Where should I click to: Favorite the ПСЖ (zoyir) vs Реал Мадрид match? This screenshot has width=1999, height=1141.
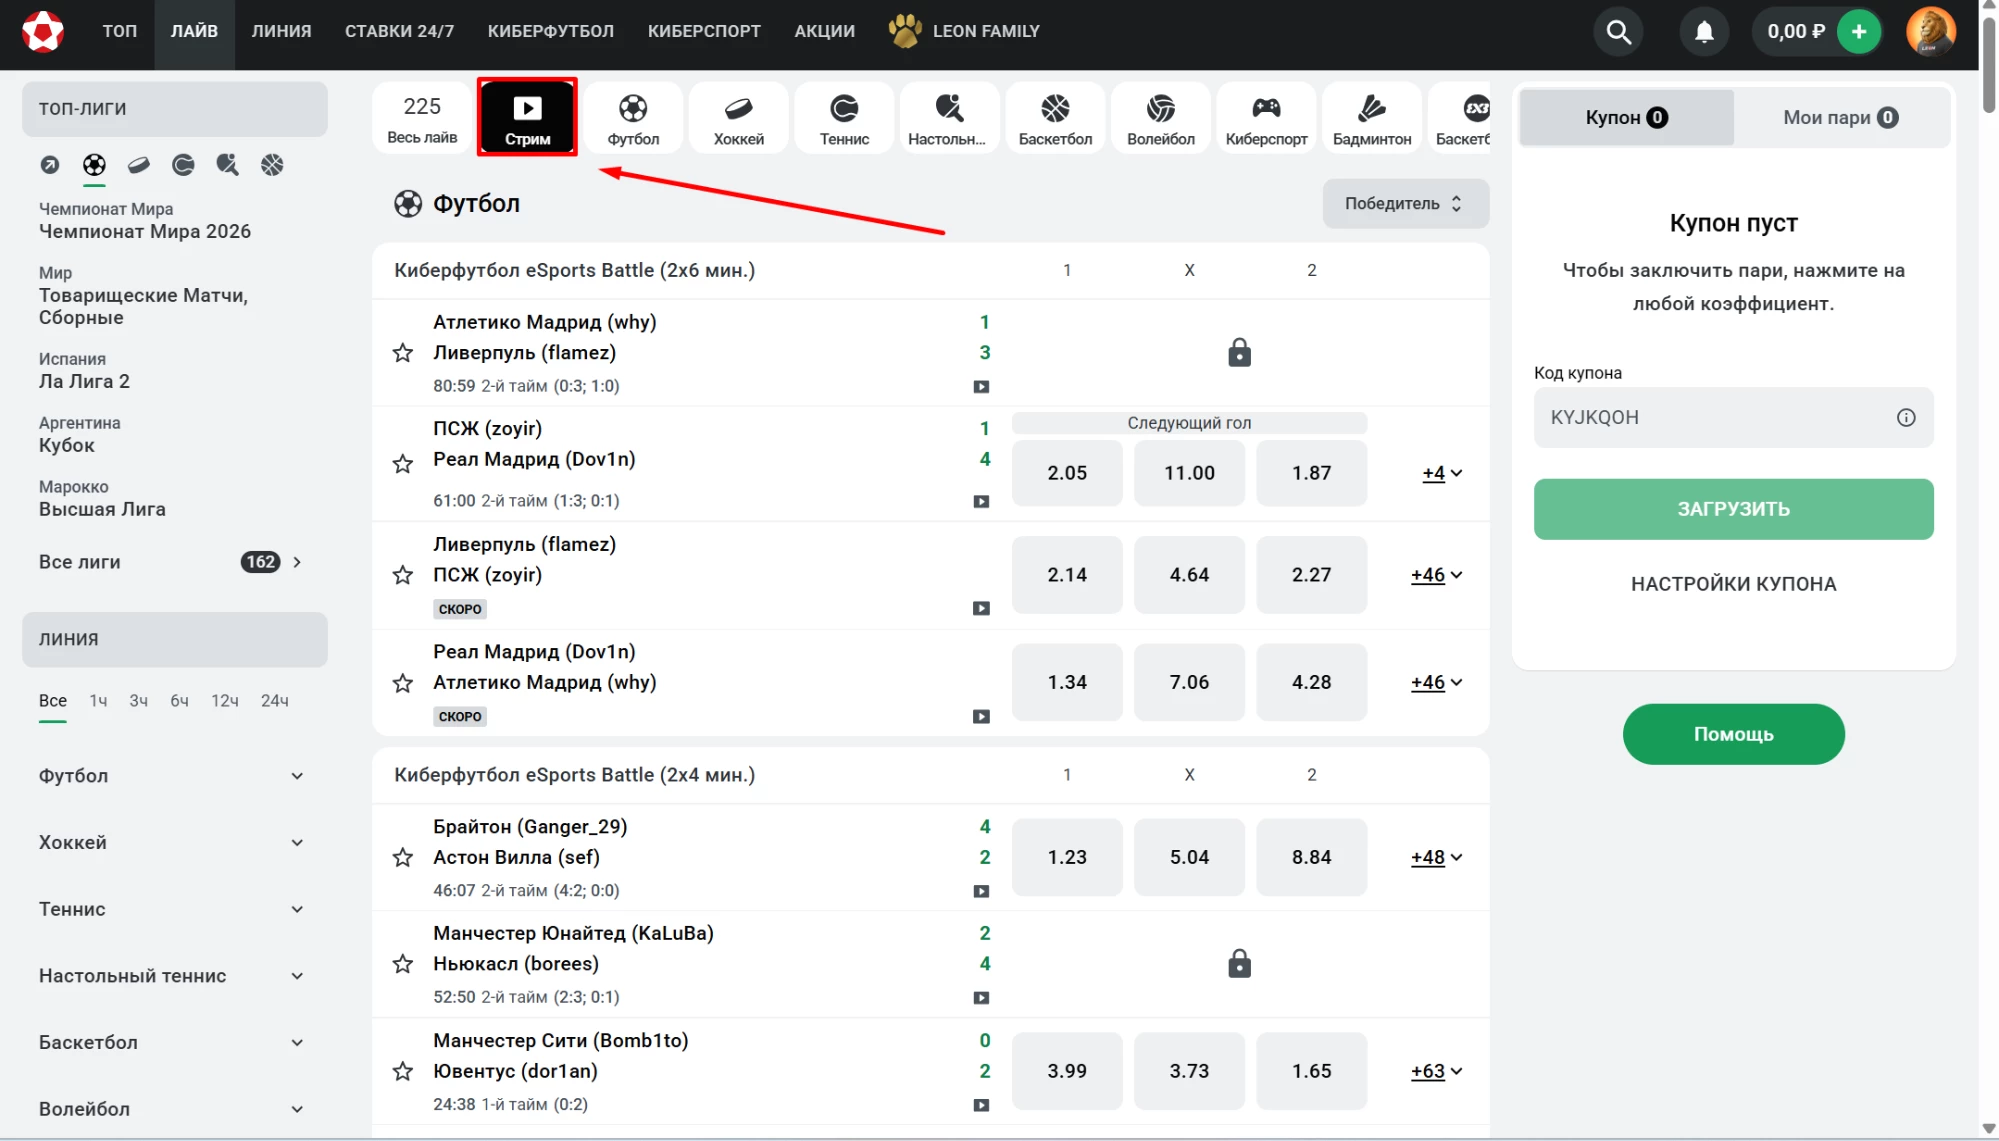click(403, 464)
